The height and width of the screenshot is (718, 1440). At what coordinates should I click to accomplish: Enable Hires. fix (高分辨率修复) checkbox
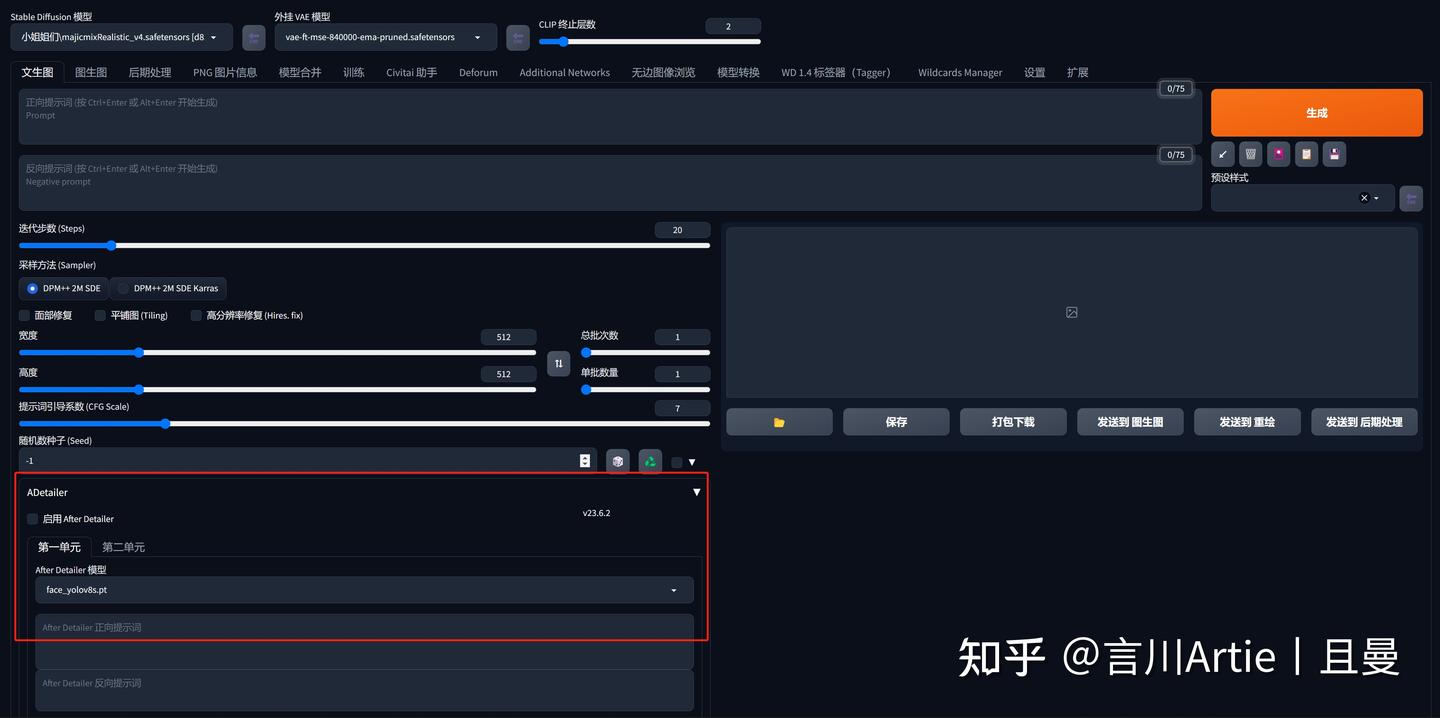pos(196,315)
